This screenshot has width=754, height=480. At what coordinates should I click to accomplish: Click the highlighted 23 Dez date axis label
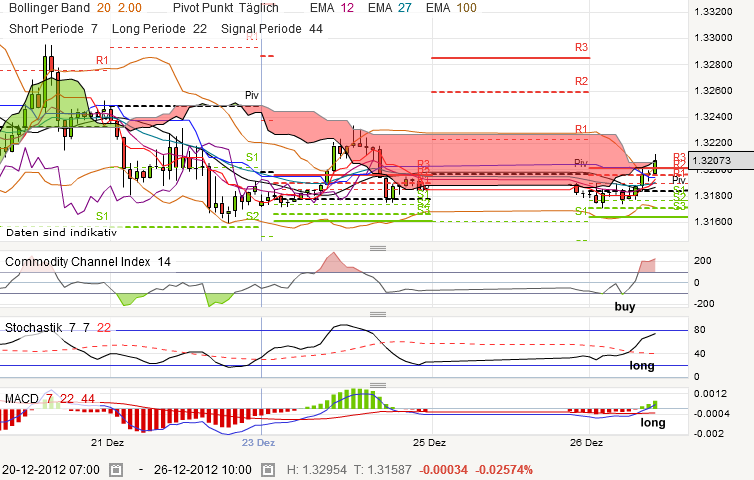258,442
